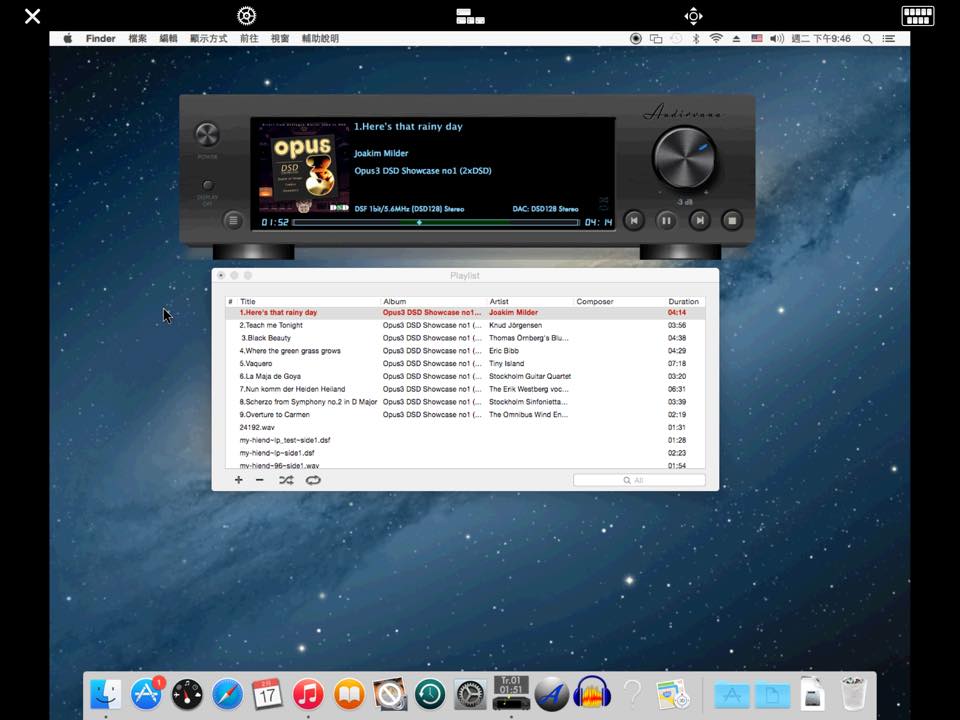Open the volume control in the menu bar
This screenshot has width=960, height=720.
coord(777,39)
